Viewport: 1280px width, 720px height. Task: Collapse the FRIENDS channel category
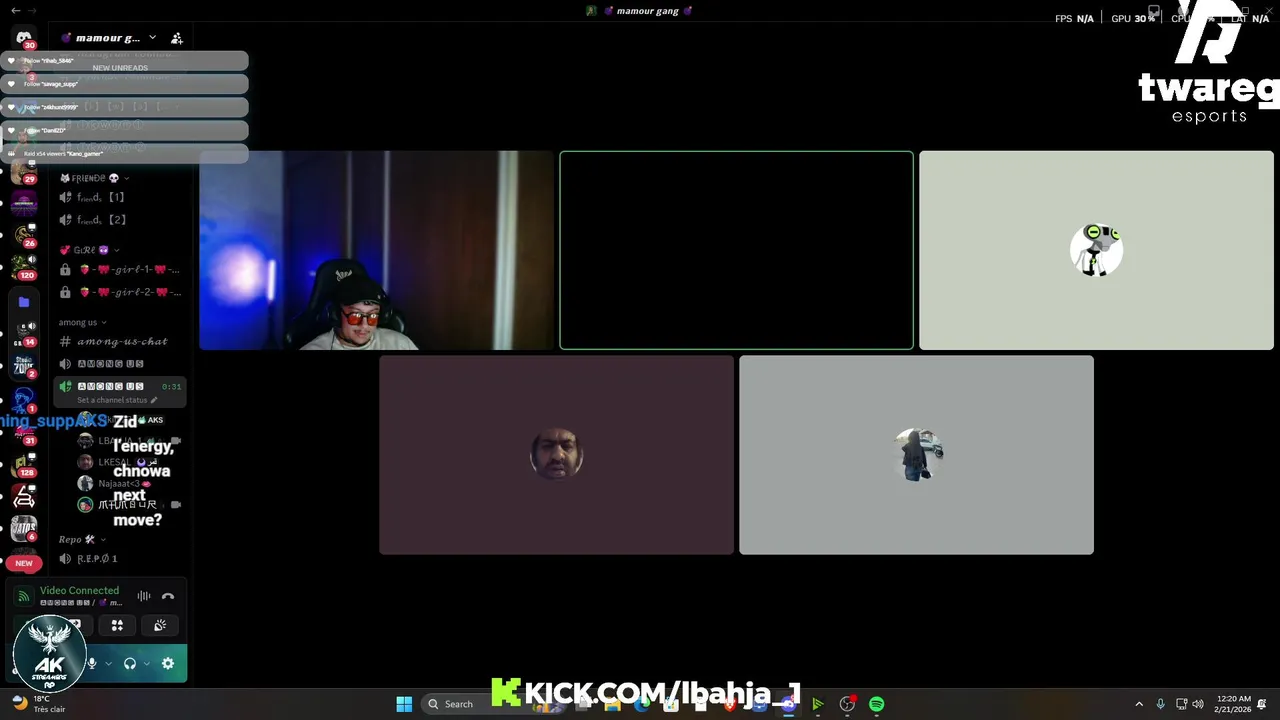tap(94, 178)
